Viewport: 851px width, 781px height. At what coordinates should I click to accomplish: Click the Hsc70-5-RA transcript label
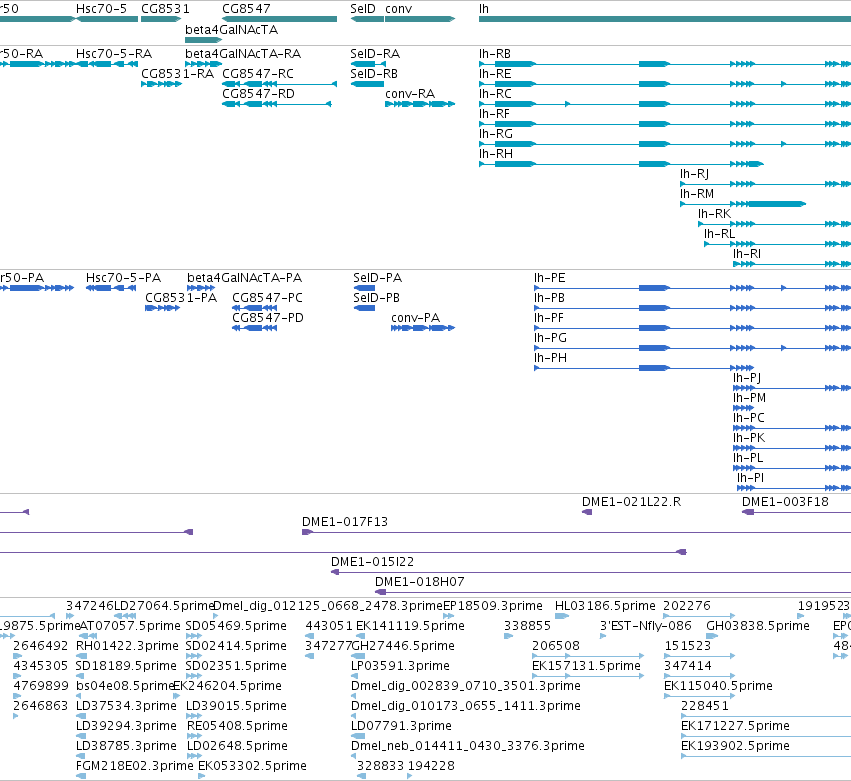pos(114,54)
